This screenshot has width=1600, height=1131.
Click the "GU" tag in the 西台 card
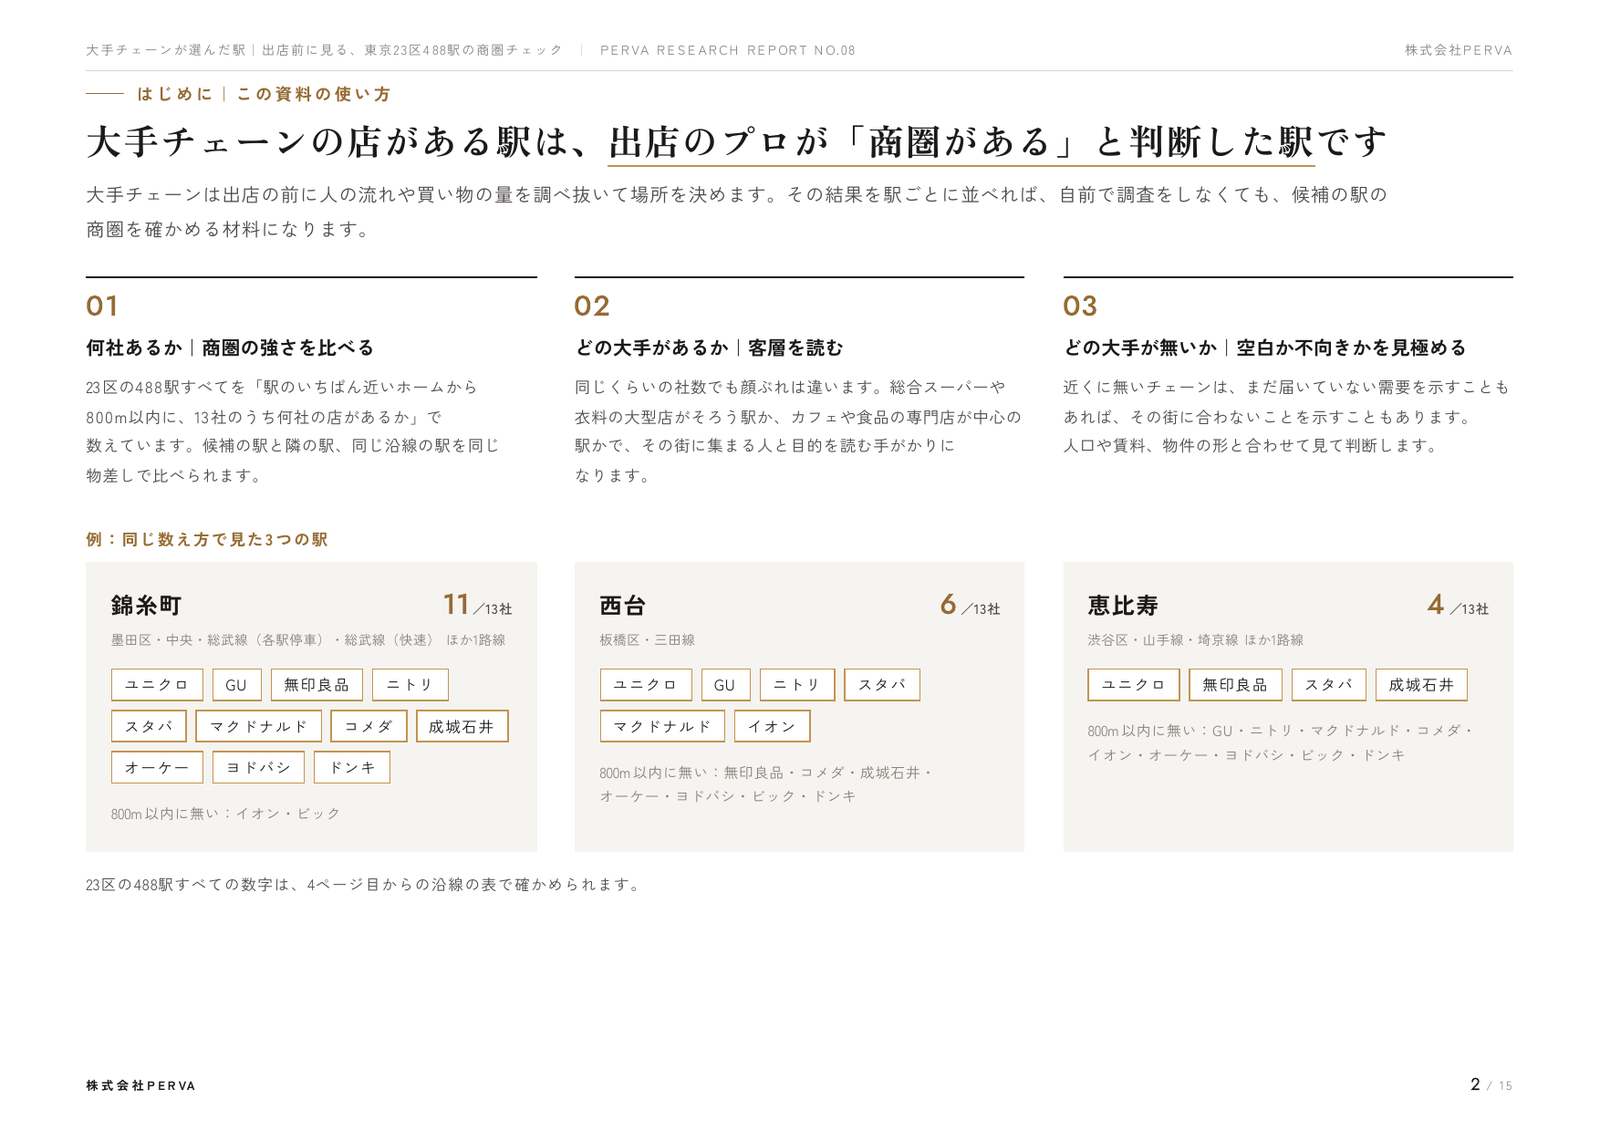point(725,685)
